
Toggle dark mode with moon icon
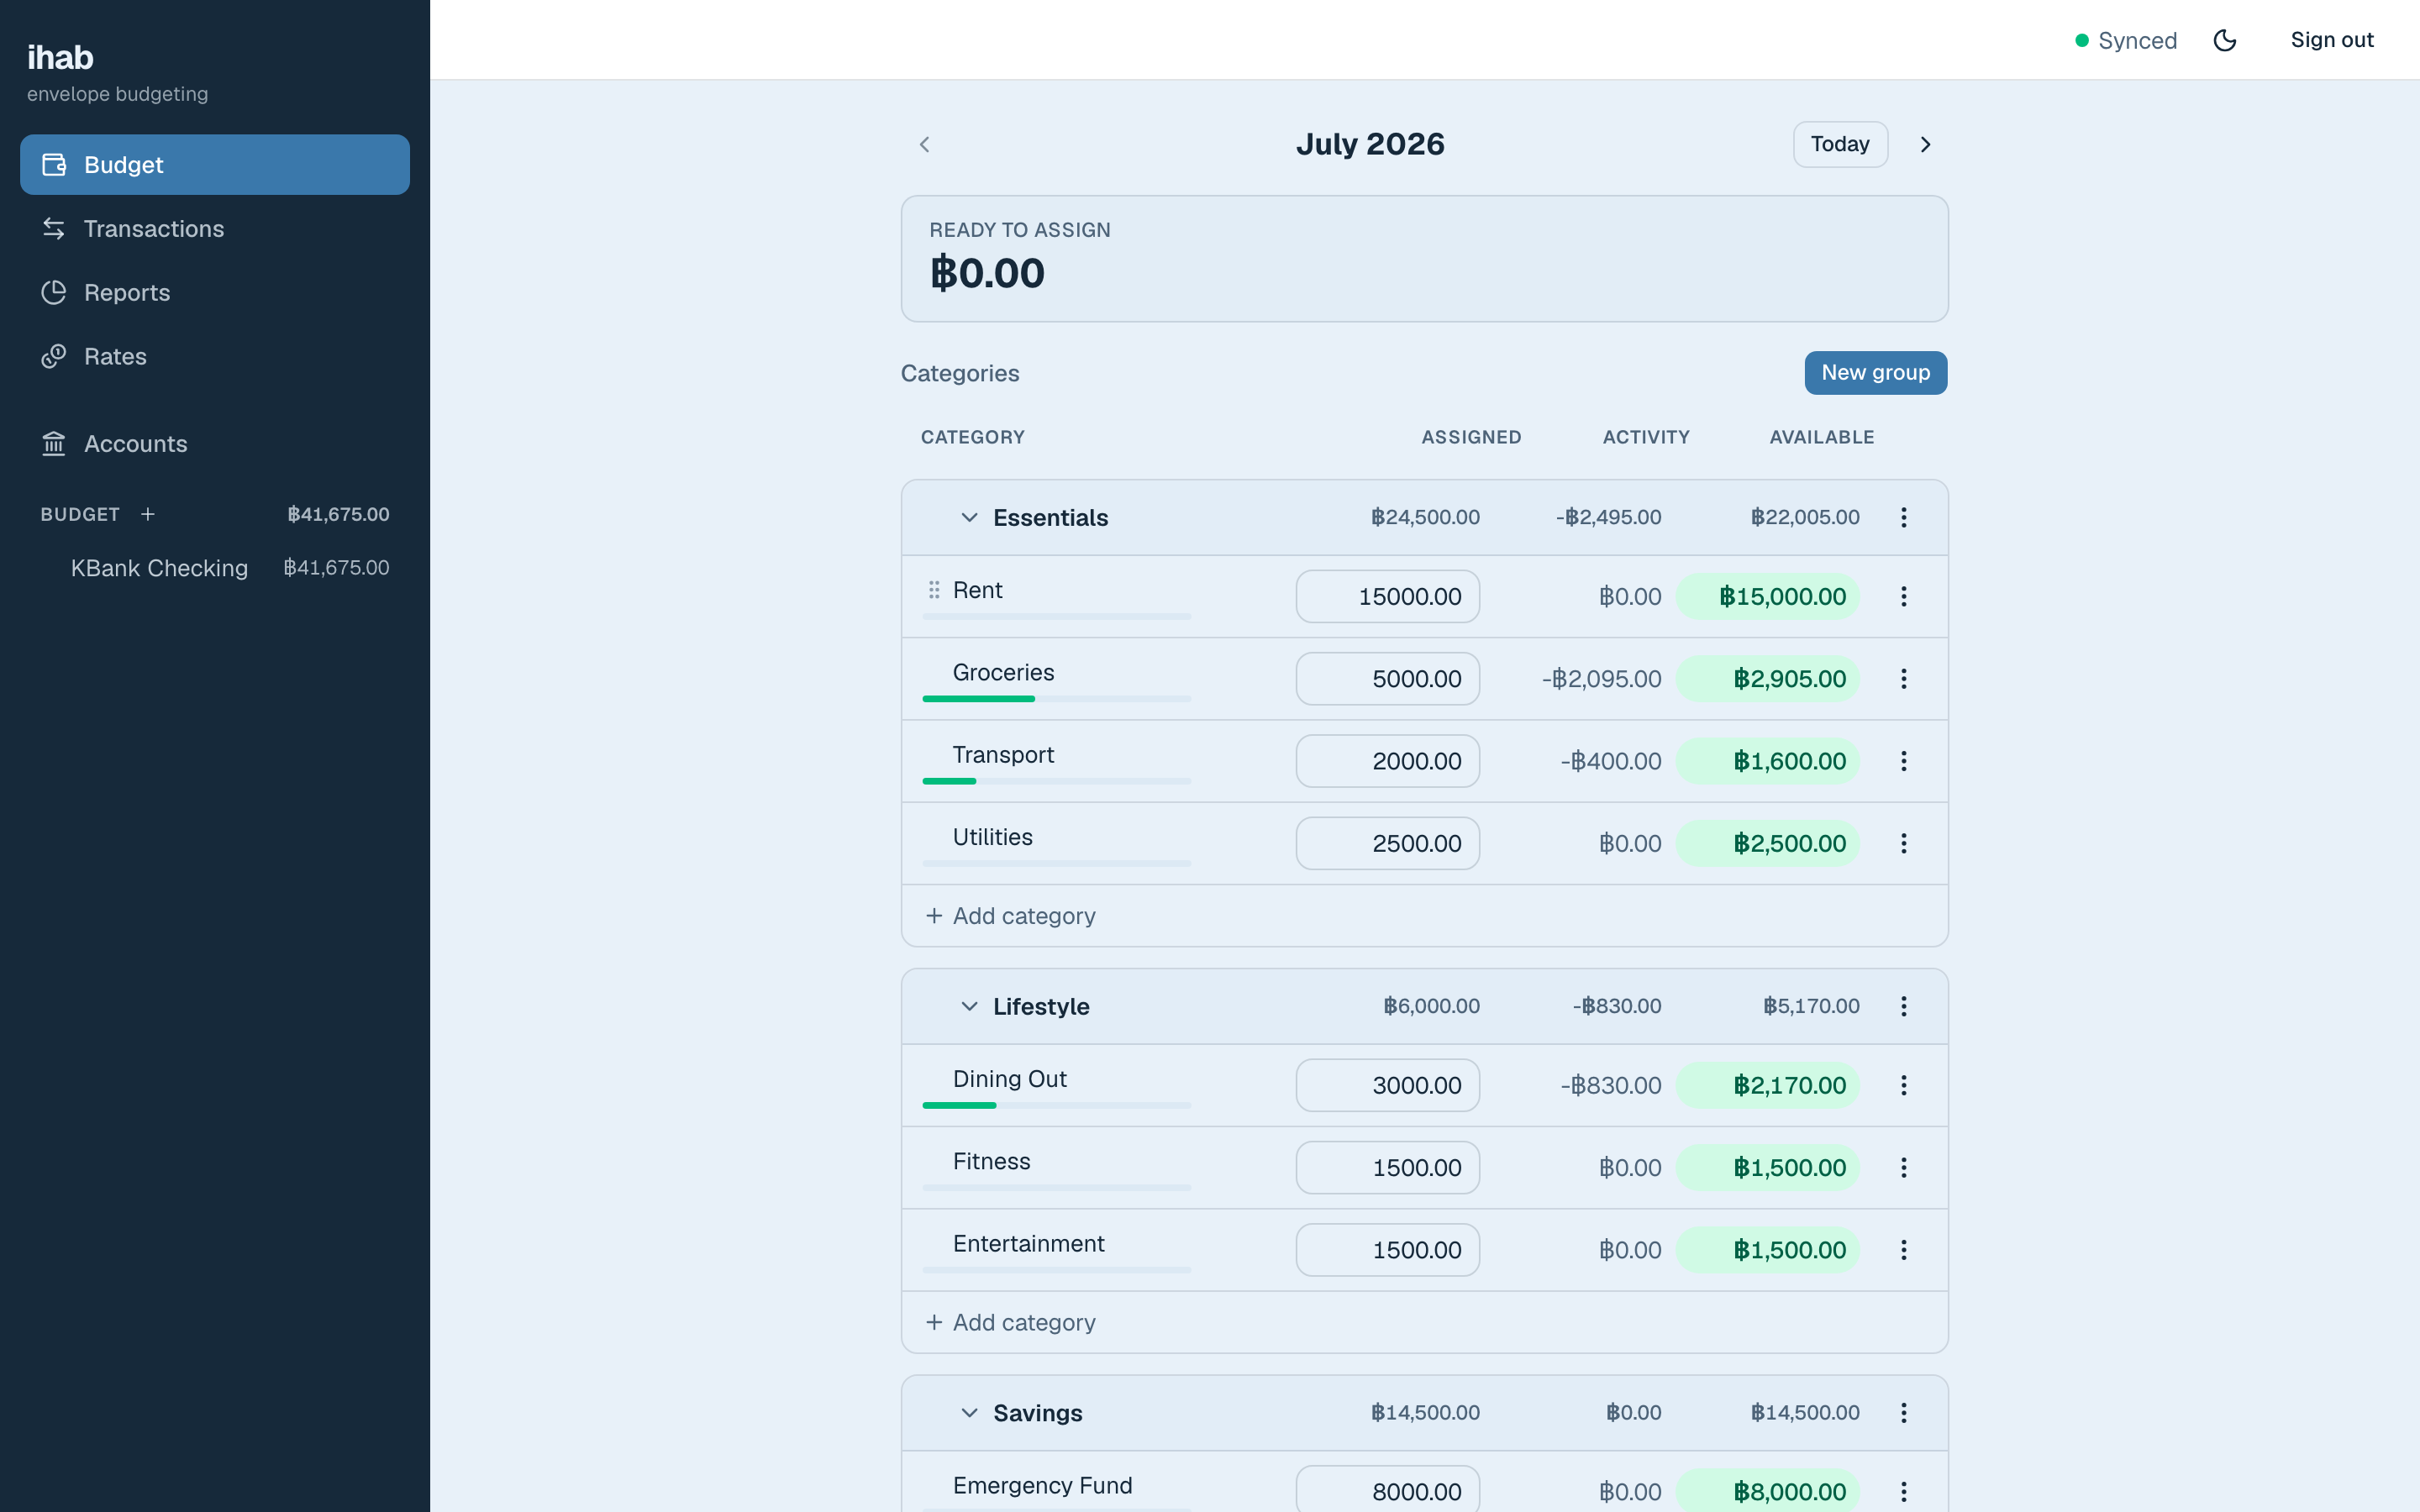pyautogui.click(x=2225, y=40)
